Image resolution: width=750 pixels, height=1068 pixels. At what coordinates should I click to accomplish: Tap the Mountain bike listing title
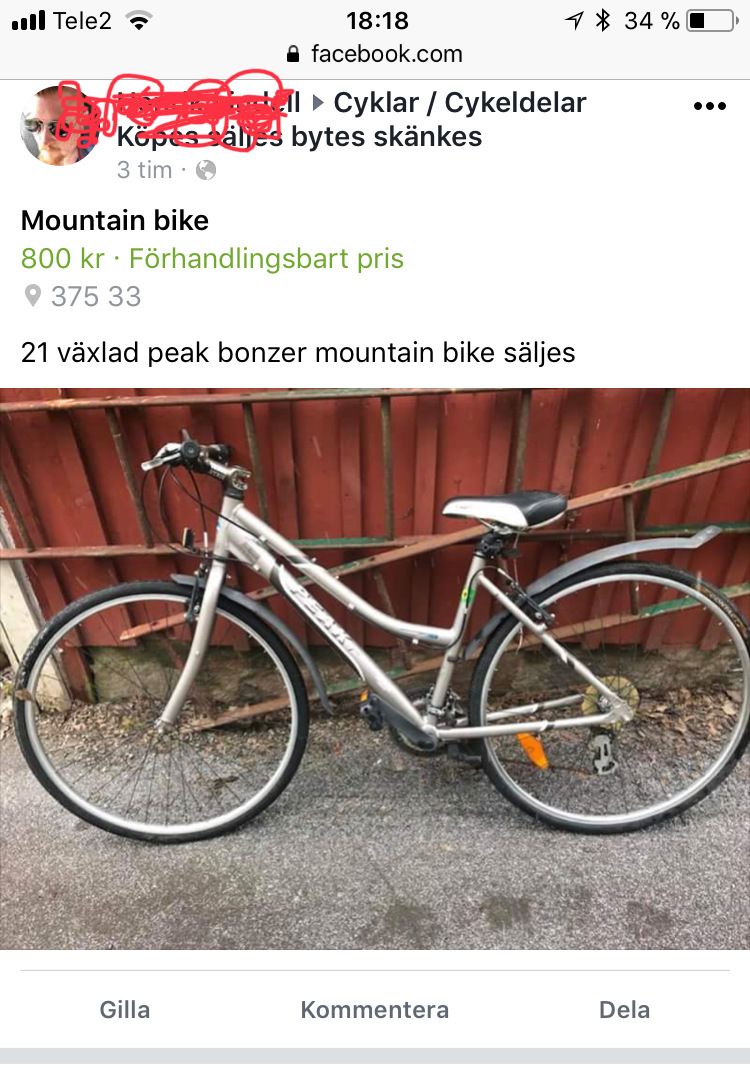tap(115, 220)
